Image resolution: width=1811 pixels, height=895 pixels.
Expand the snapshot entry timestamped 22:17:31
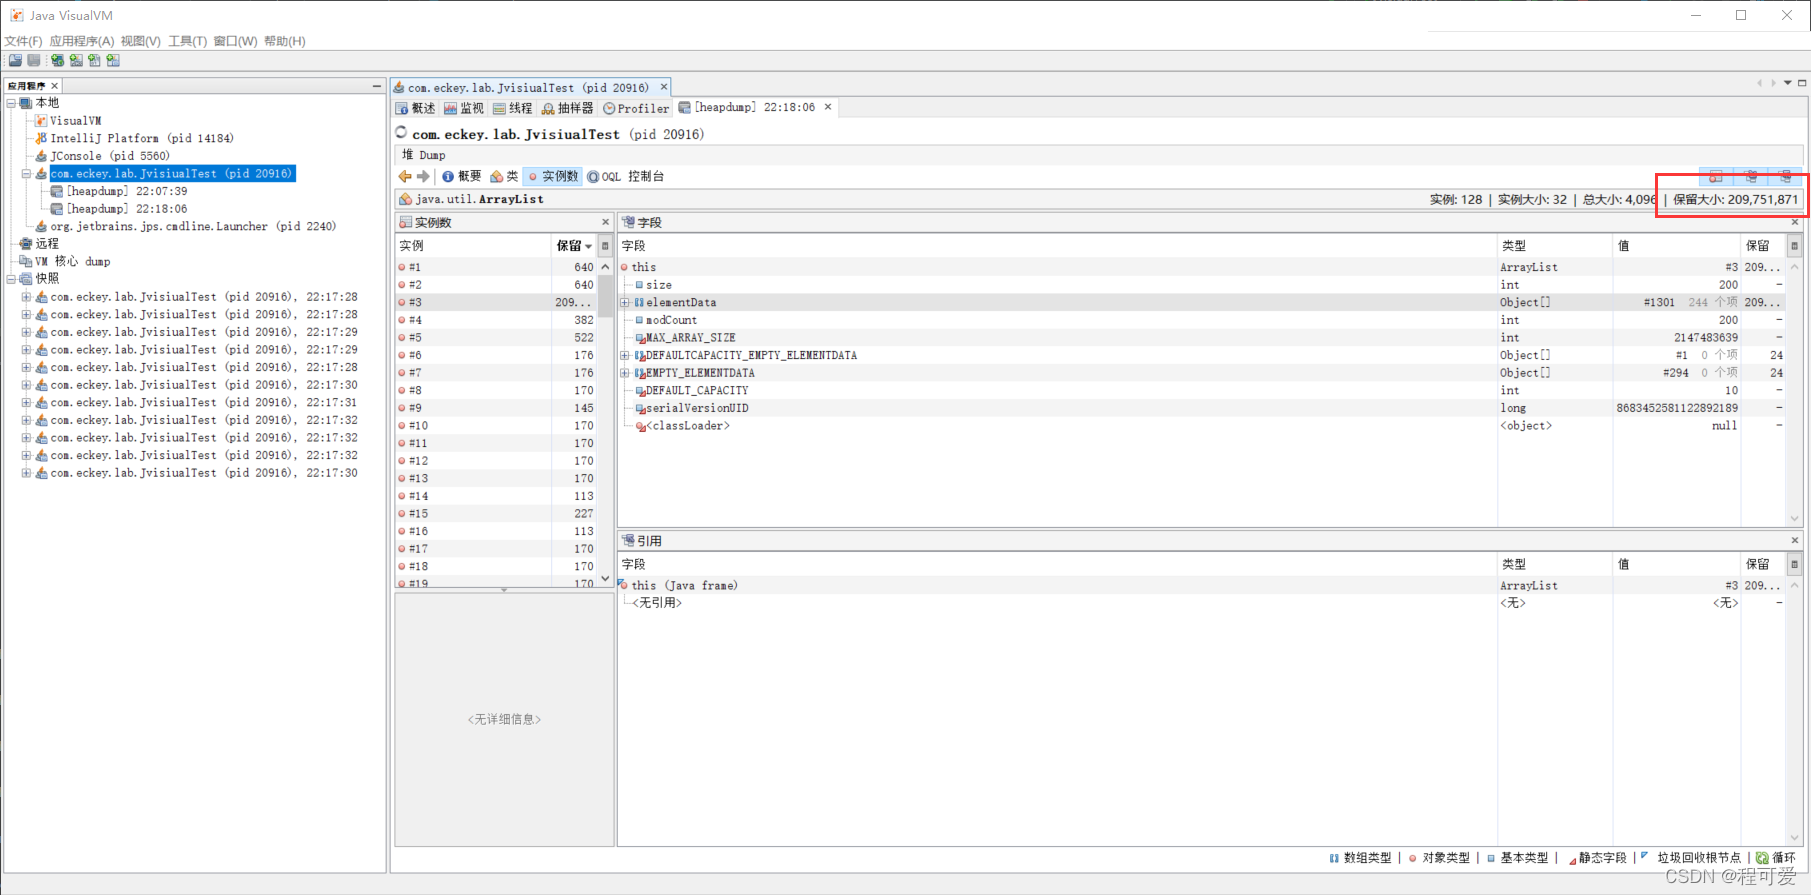(x=27, y=402)
